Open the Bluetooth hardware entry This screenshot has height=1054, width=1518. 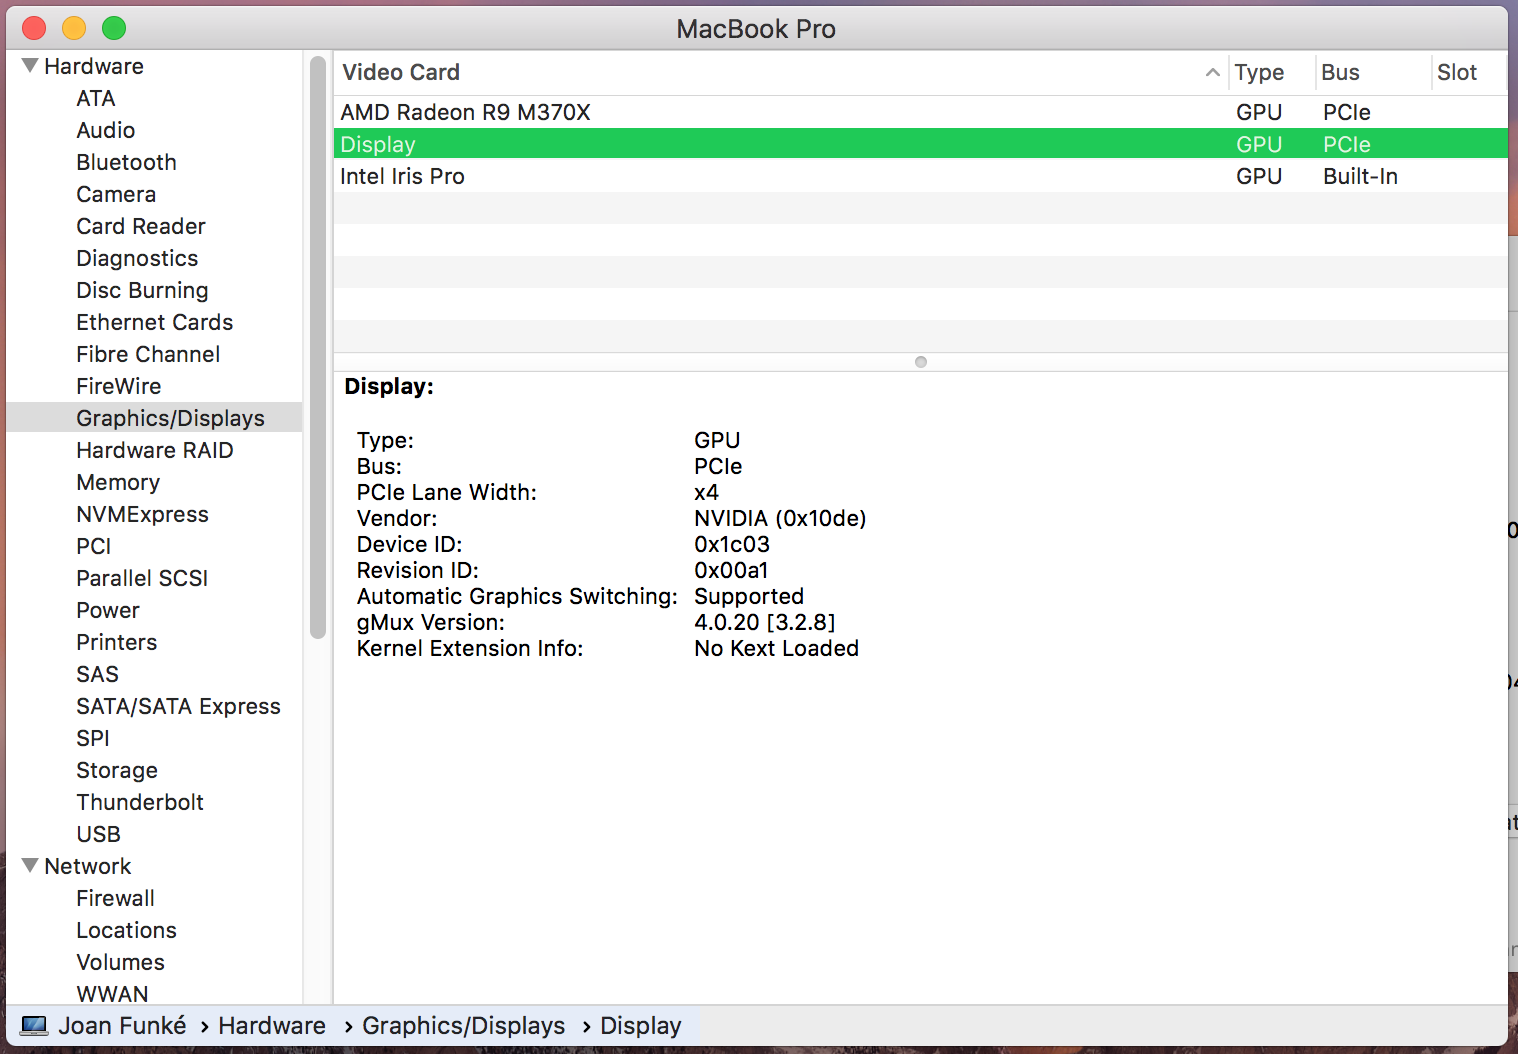tap(126, 162)
